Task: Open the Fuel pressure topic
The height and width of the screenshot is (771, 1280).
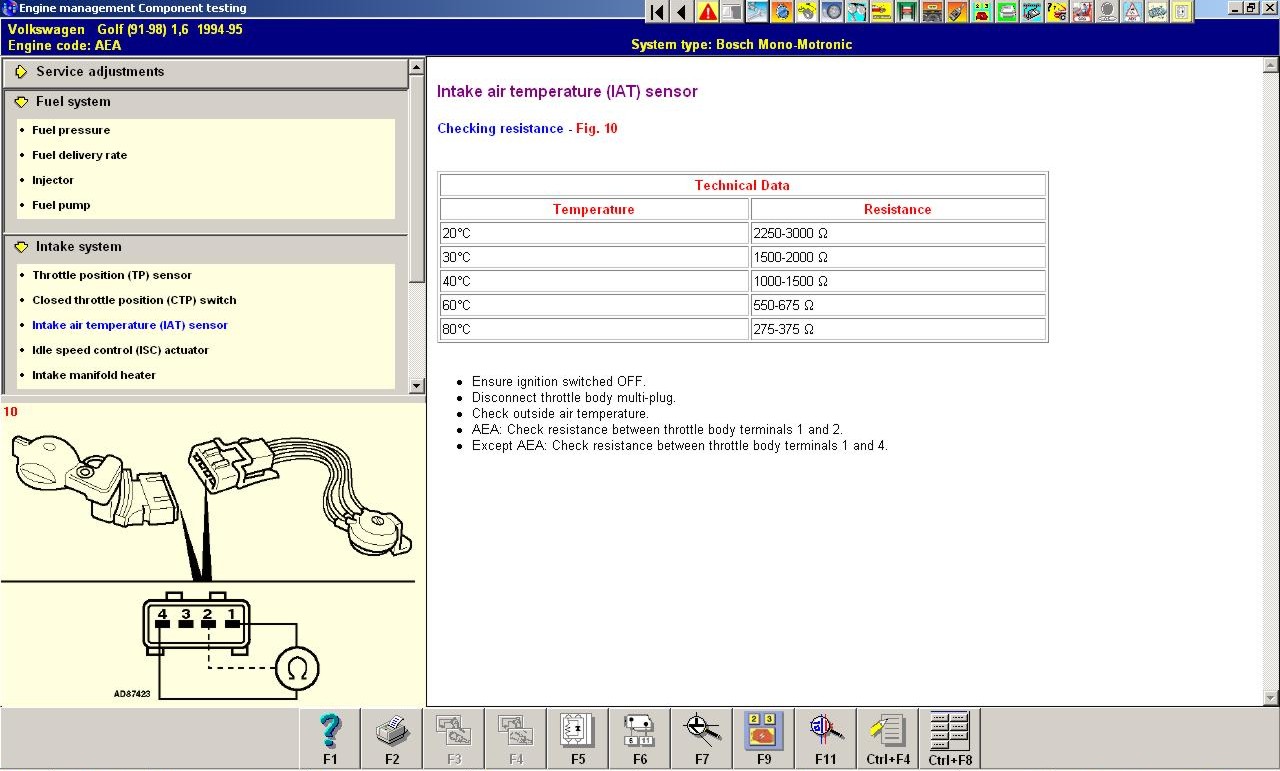Action: pos(71,130)
